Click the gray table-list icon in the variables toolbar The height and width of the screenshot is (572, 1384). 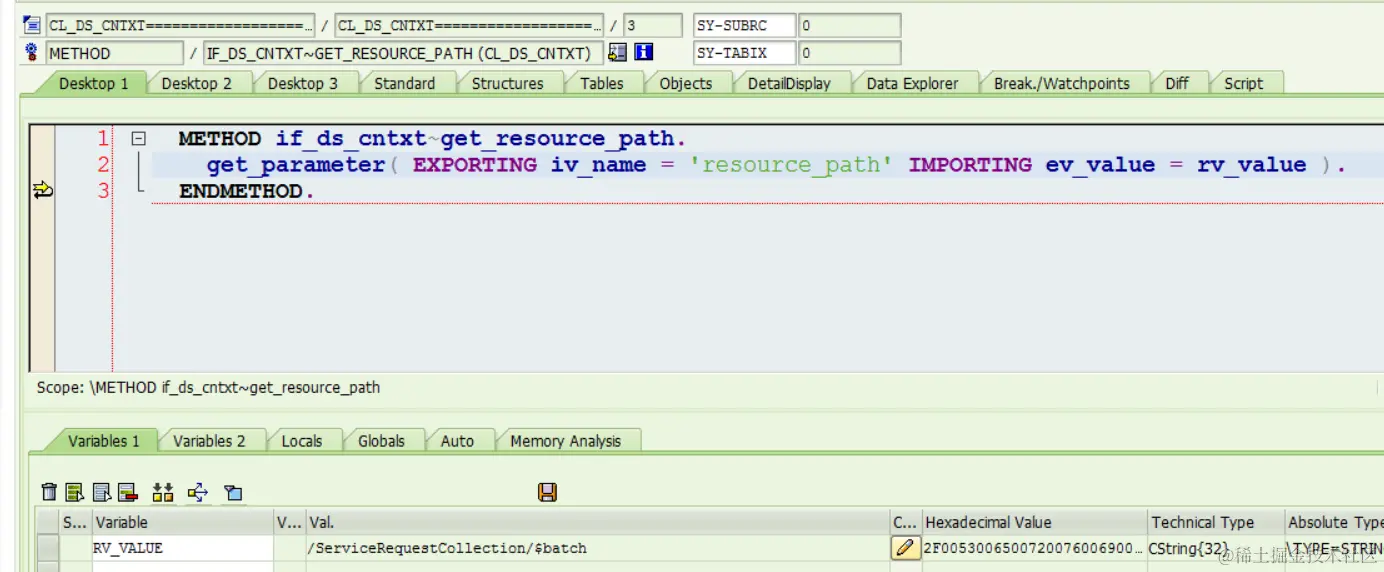click(101, 492)
